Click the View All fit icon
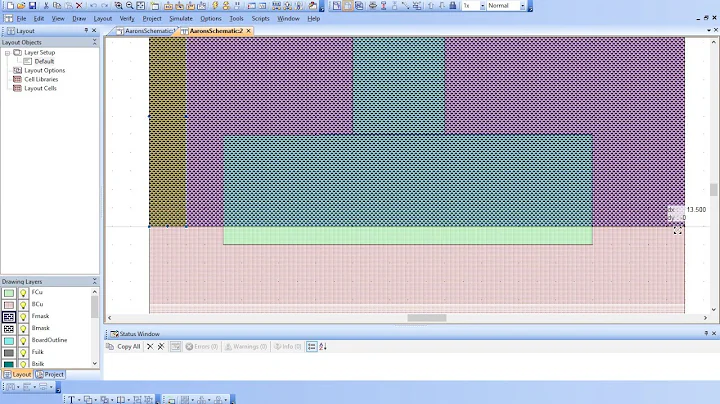The image size is (720, 404). click(141, 6)
